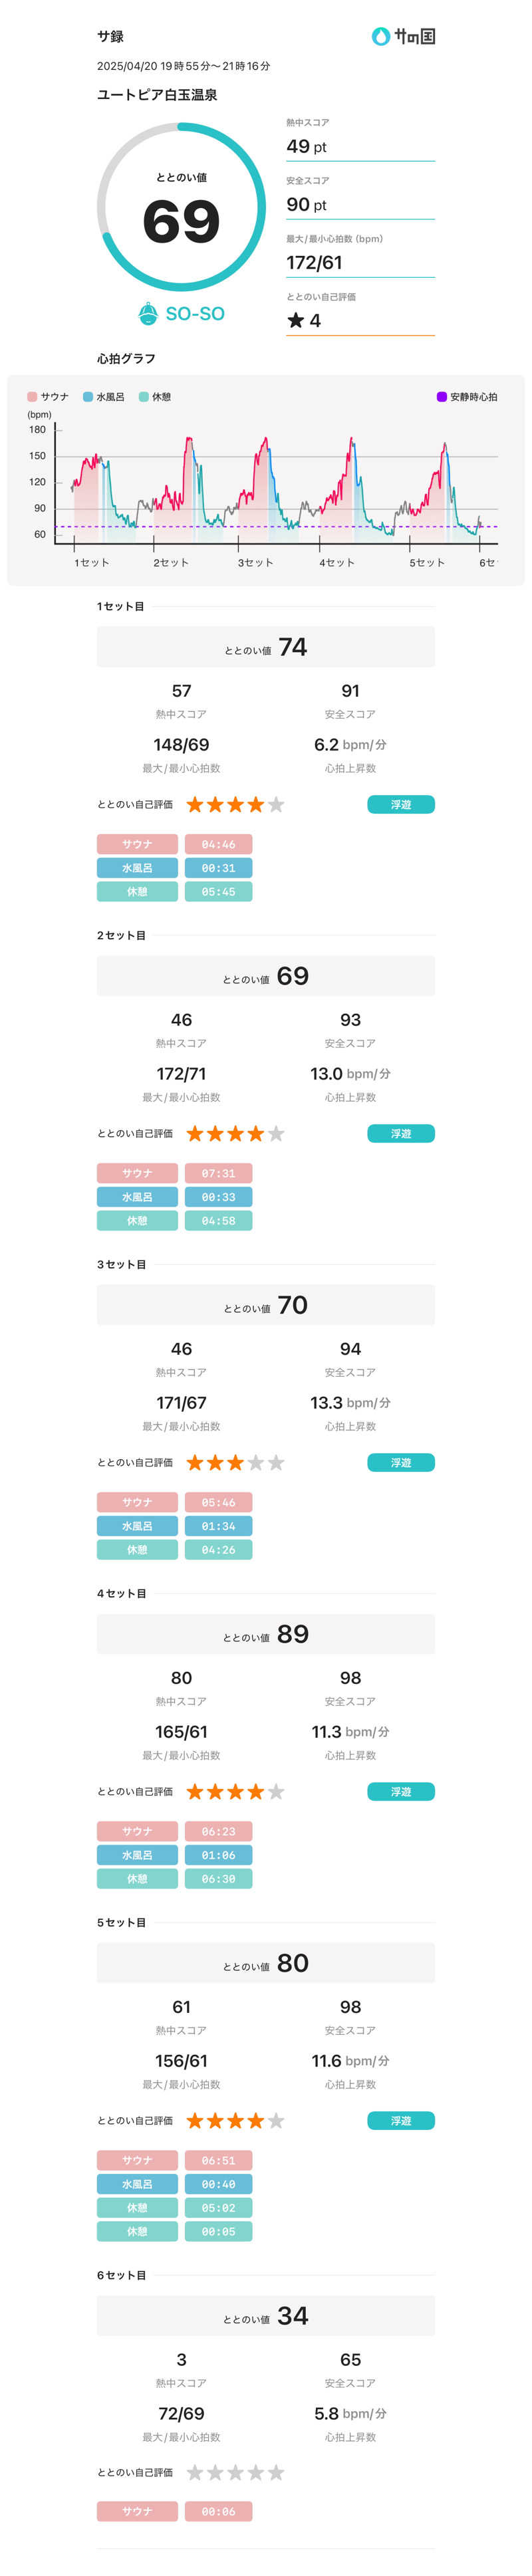Select the fifth star in 1セット目 rating
532x2576 pixels.
tap(276, 805)
